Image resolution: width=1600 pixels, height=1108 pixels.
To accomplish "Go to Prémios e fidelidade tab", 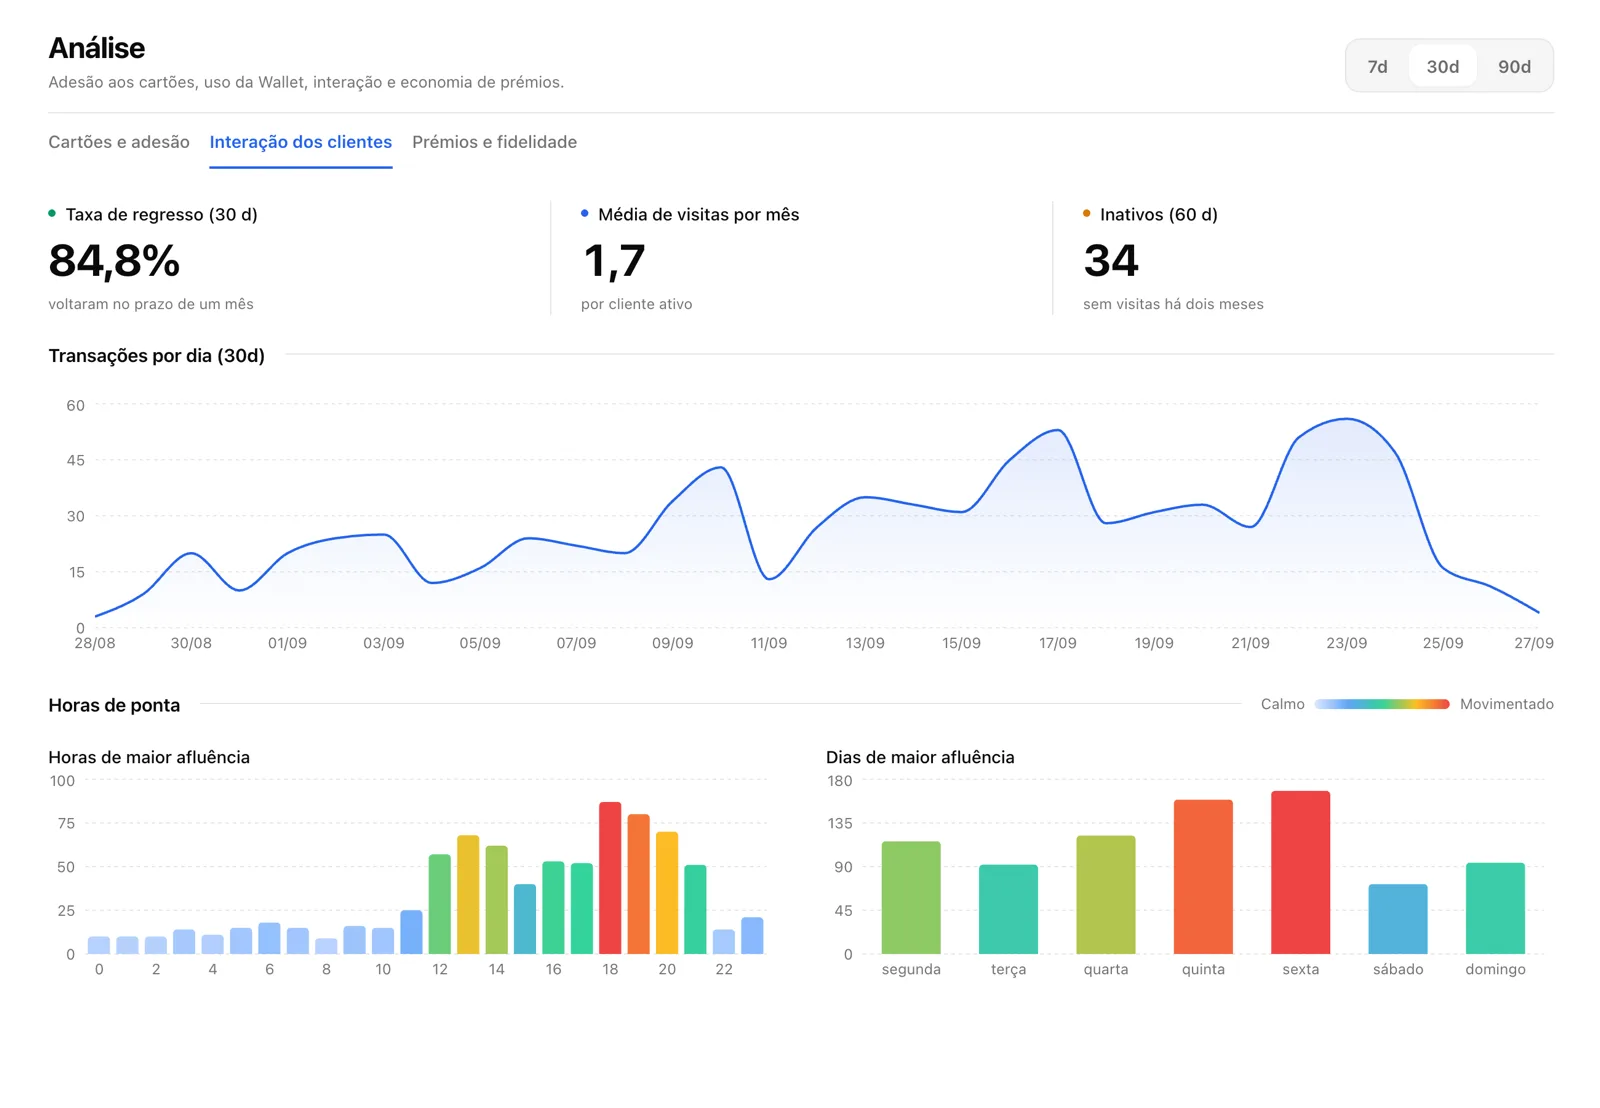I will tap(494, 142).
